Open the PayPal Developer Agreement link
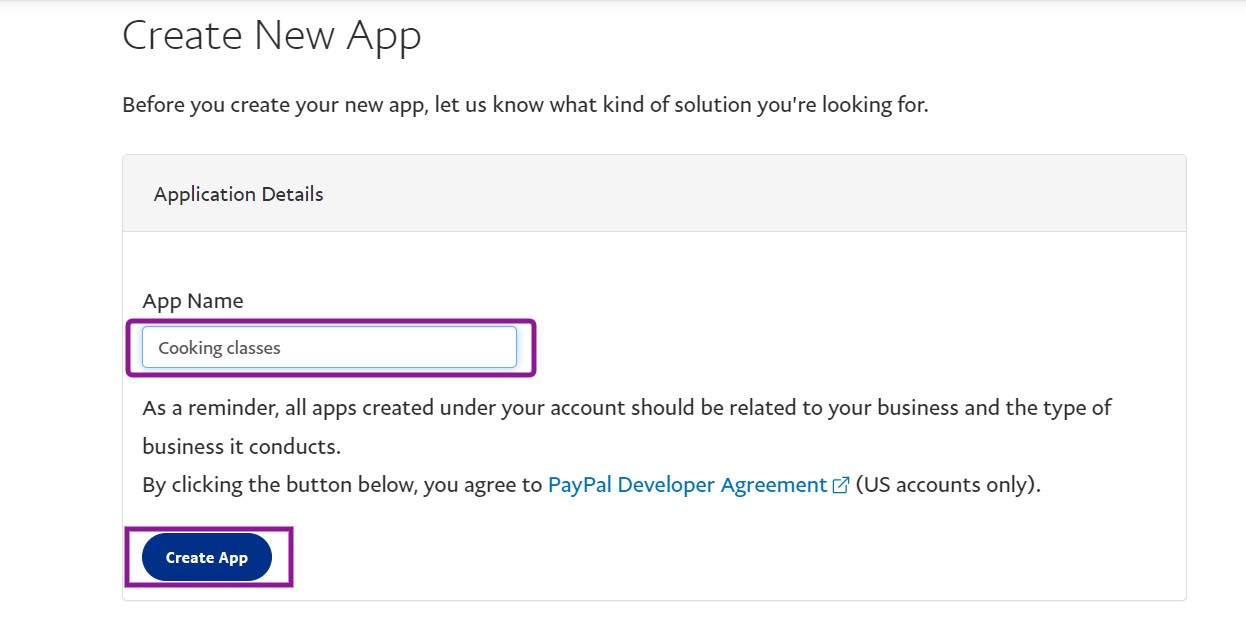 [x=688, y=485]
